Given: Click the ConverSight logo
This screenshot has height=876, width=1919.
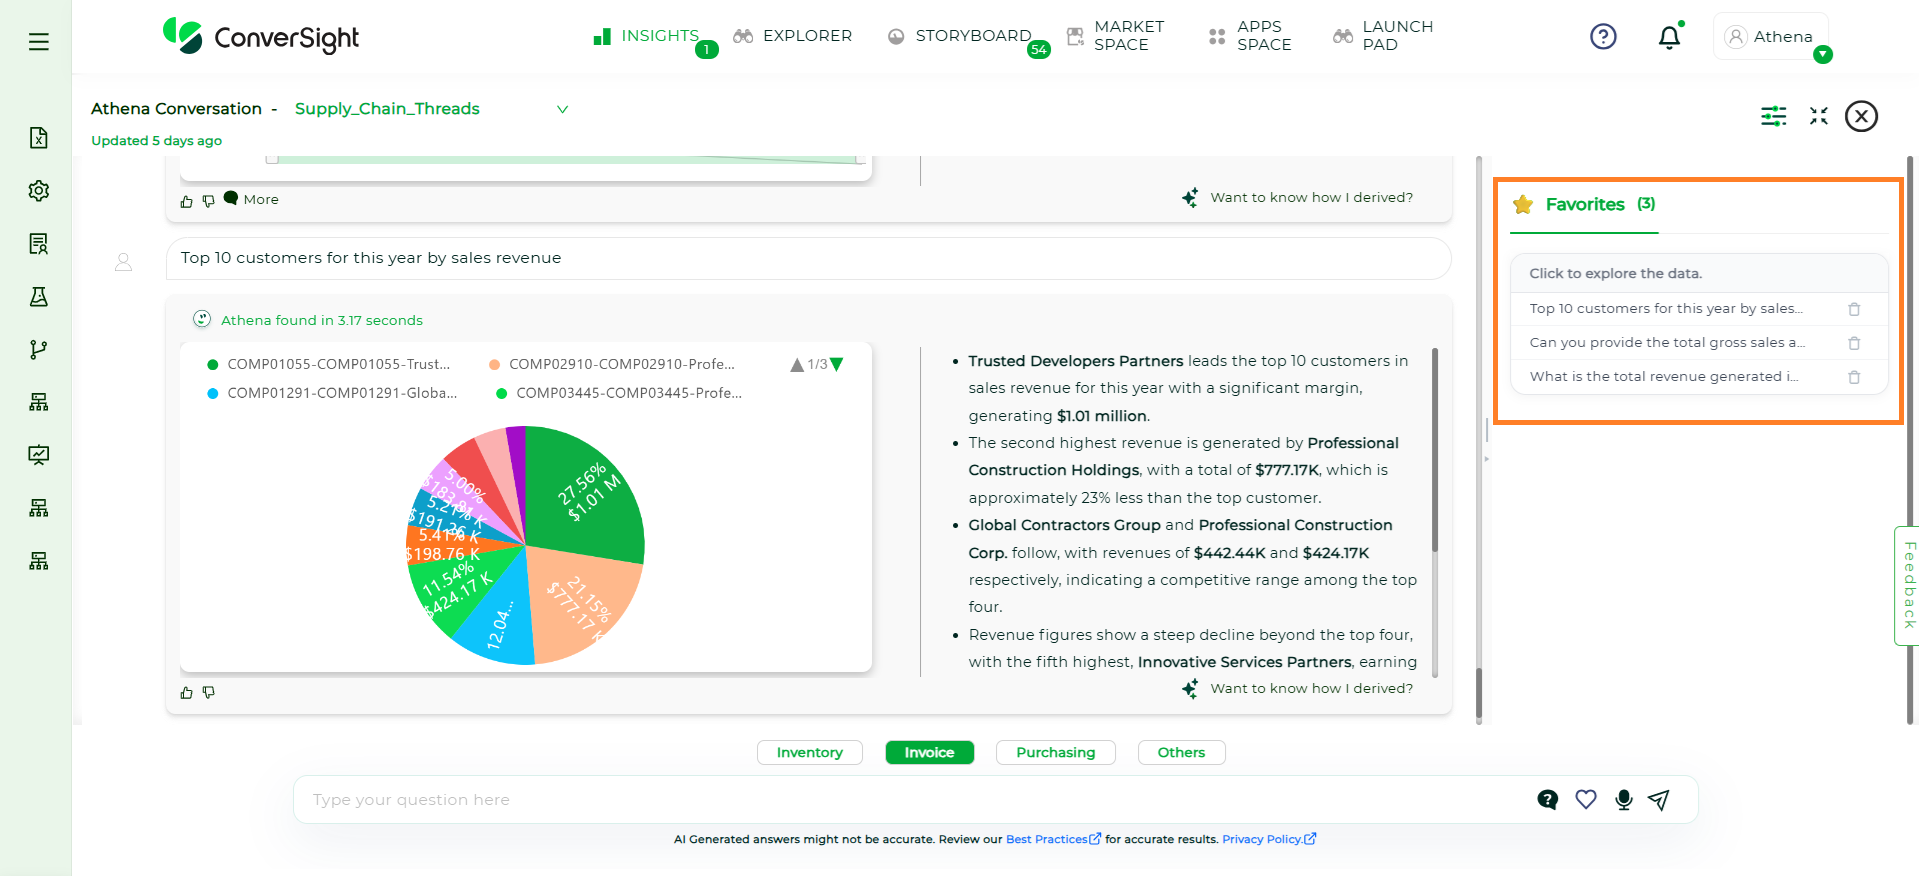Looking at the screenshot, I should (261, 37).
